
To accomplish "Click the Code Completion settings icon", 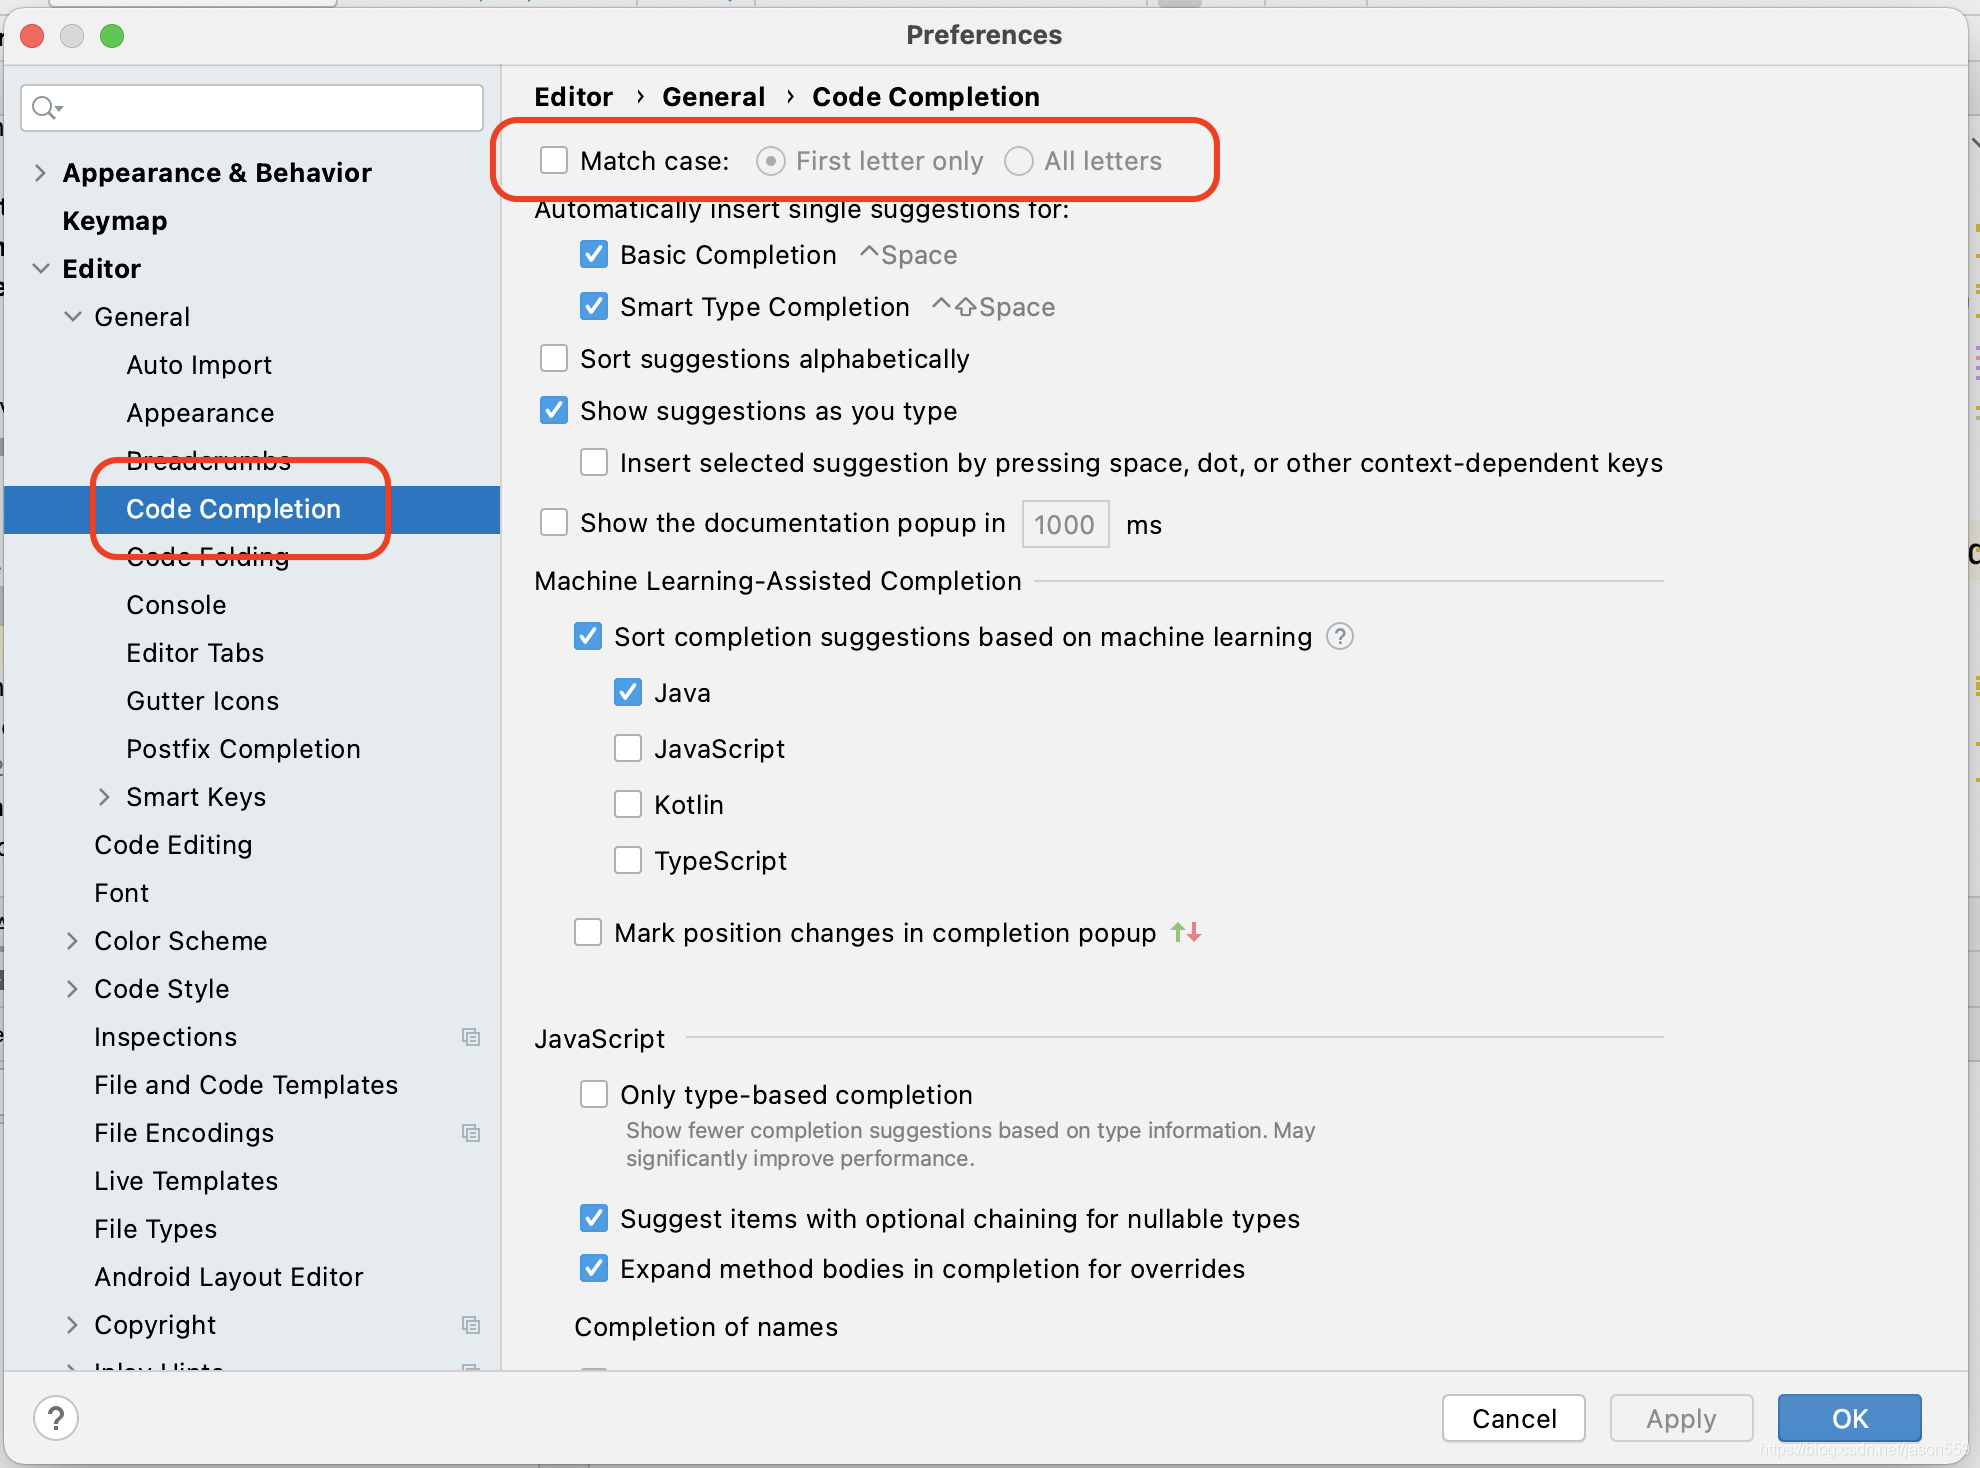I will [234, 509].
